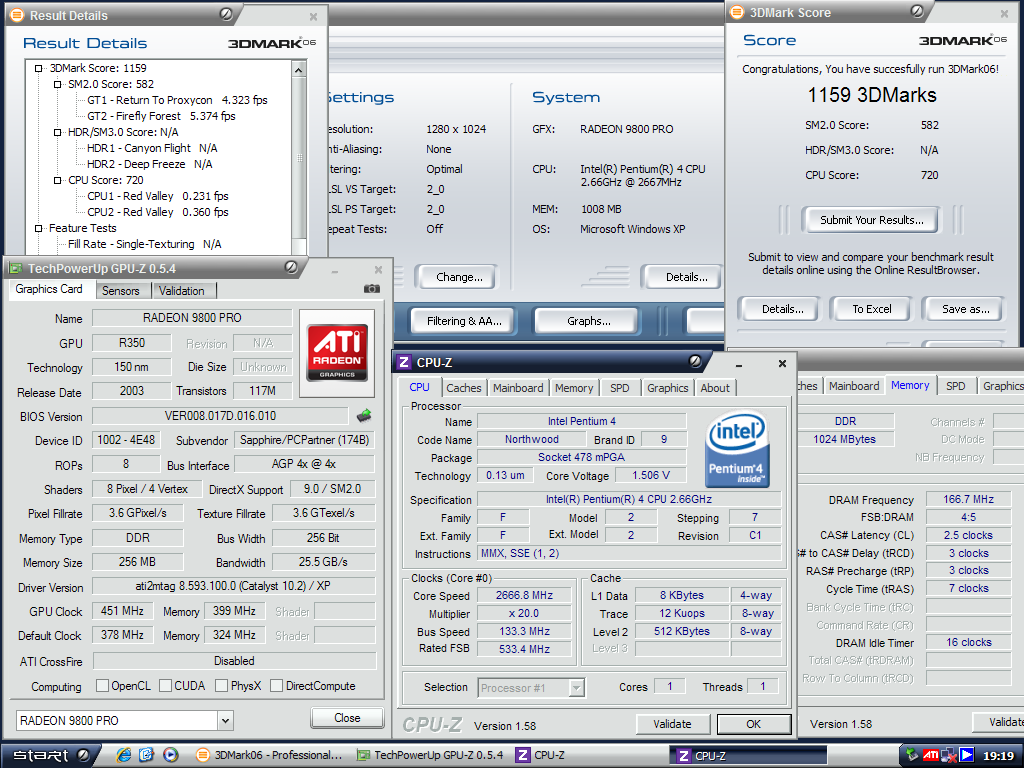The height and width of the screenshot is (768, 1024).
Task: Open the Graphics tab in front CPU-Z window
Action: pos(667,388)
